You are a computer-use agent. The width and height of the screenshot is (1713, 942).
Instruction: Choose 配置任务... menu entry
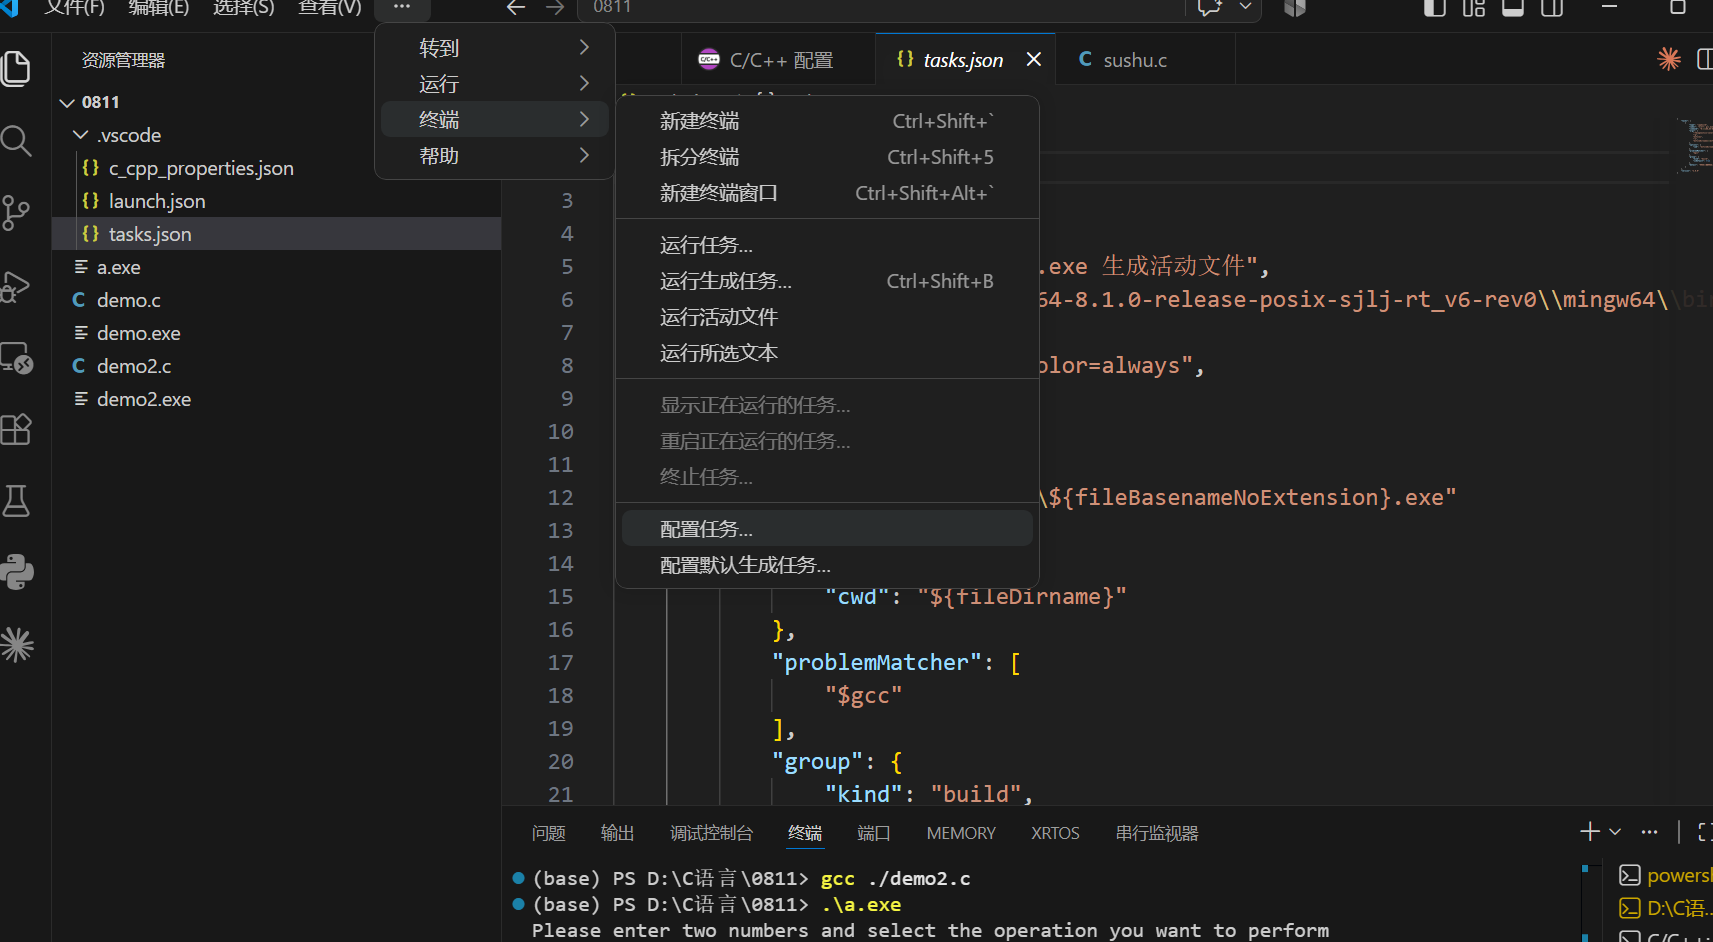click(x=827, y=529)
